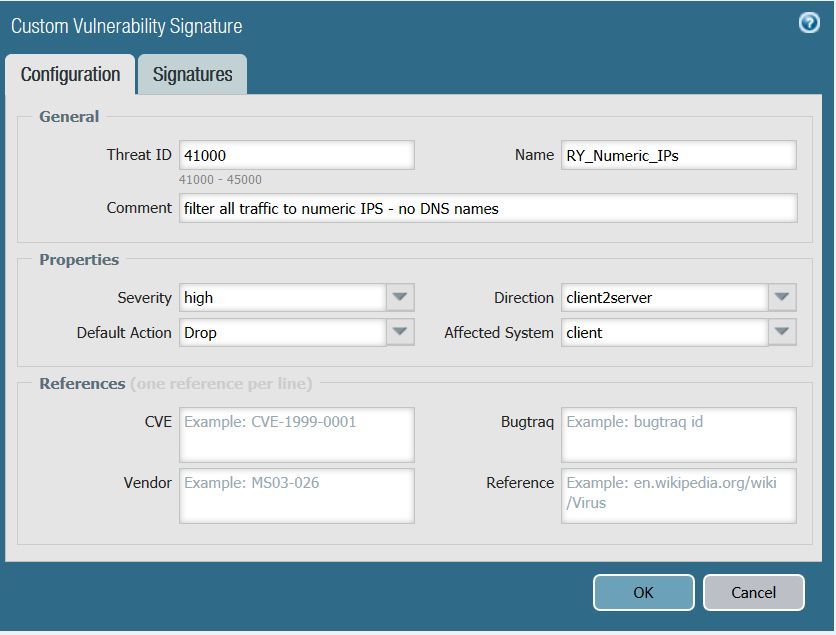Click the Default Action box showing Drop

pyautogui.click(x=283, y=332)
